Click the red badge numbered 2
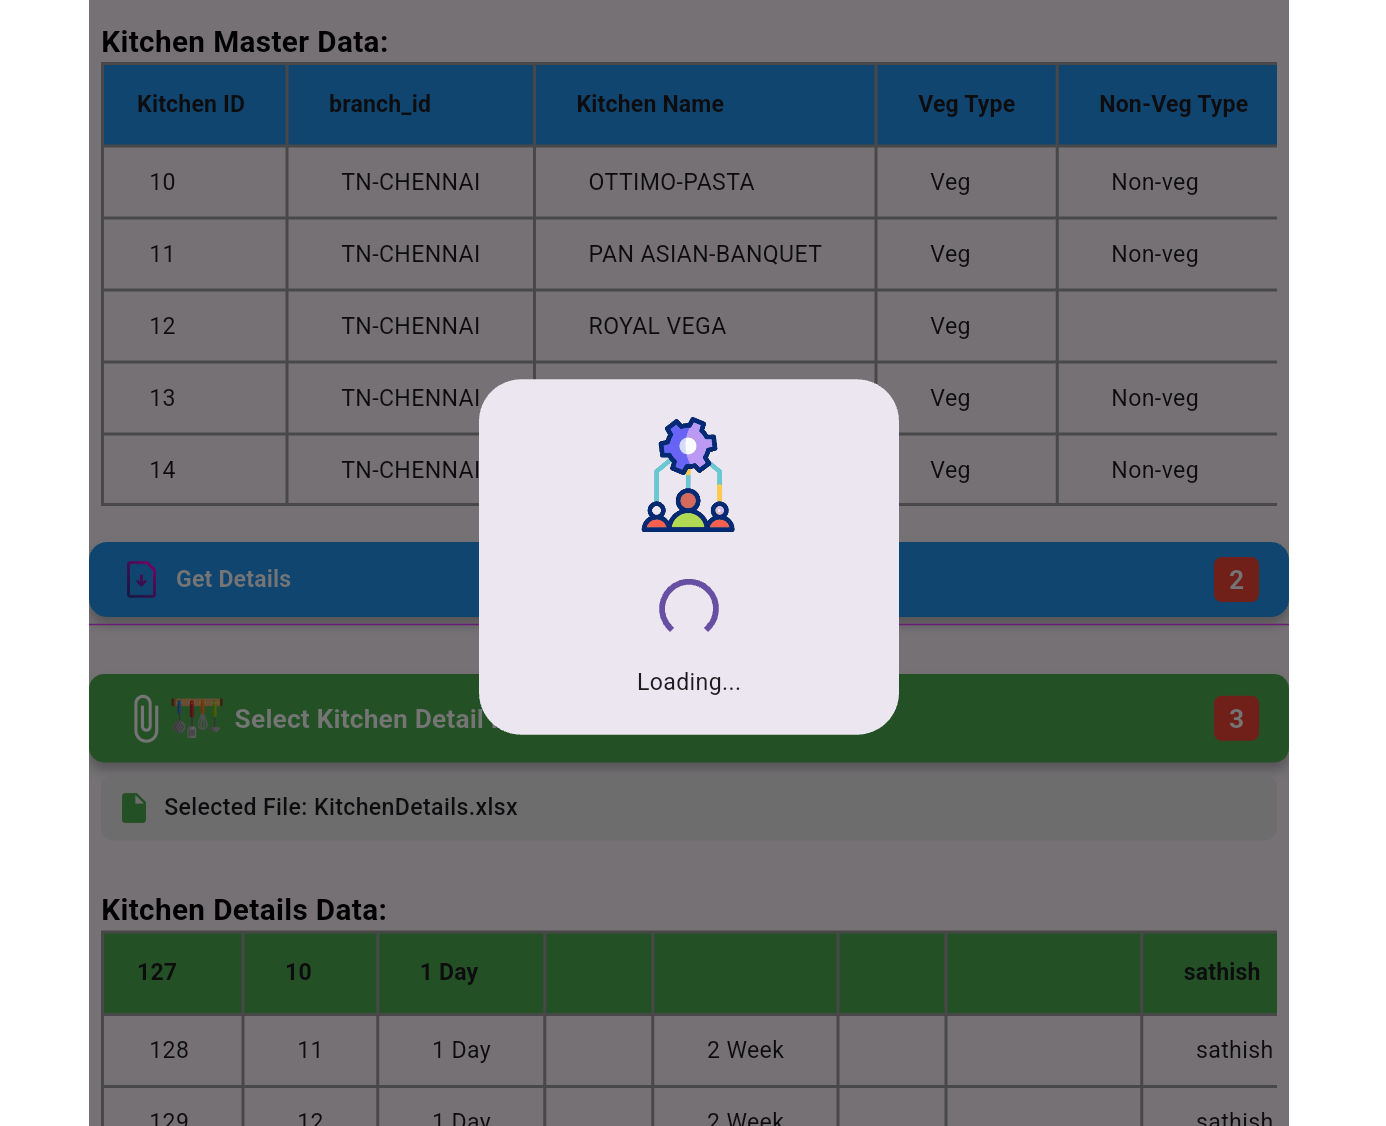 1236,580
